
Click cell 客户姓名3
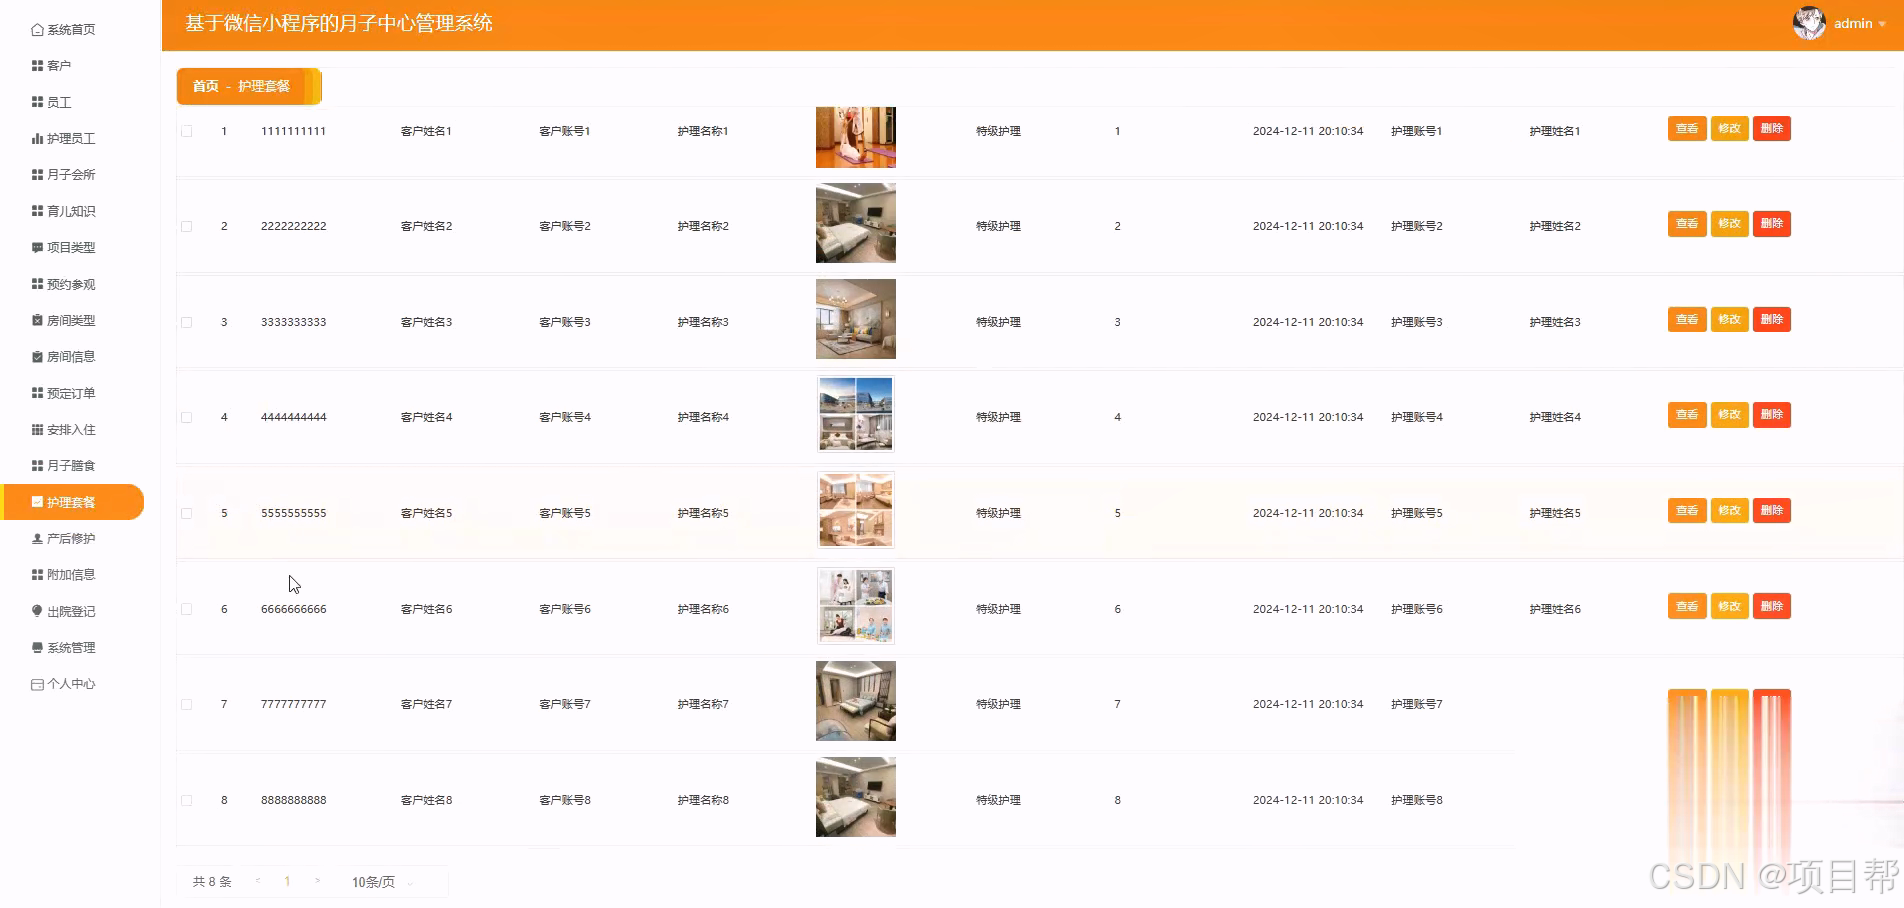[x=426, y=322]
